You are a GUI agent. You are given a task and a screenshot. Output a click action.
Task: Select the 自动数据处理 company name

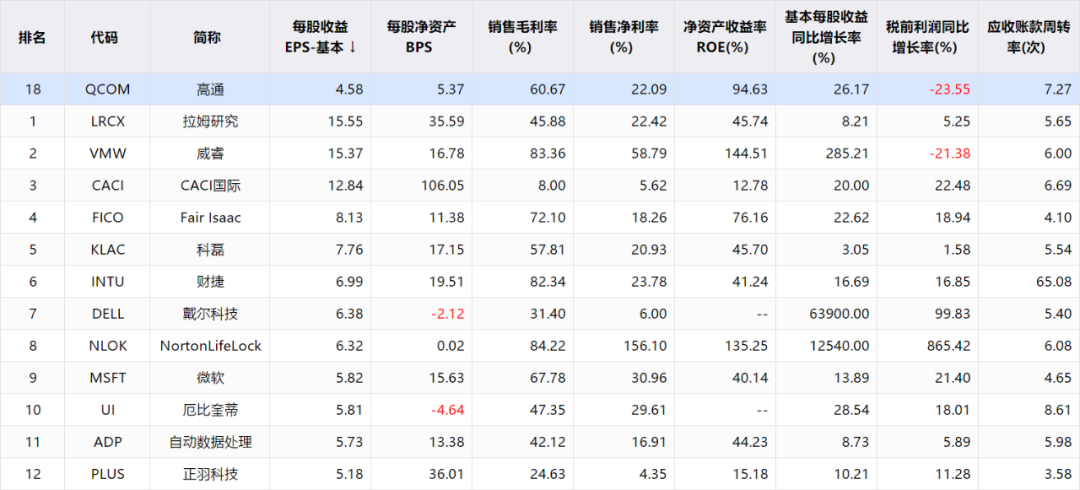coord(211,442)
